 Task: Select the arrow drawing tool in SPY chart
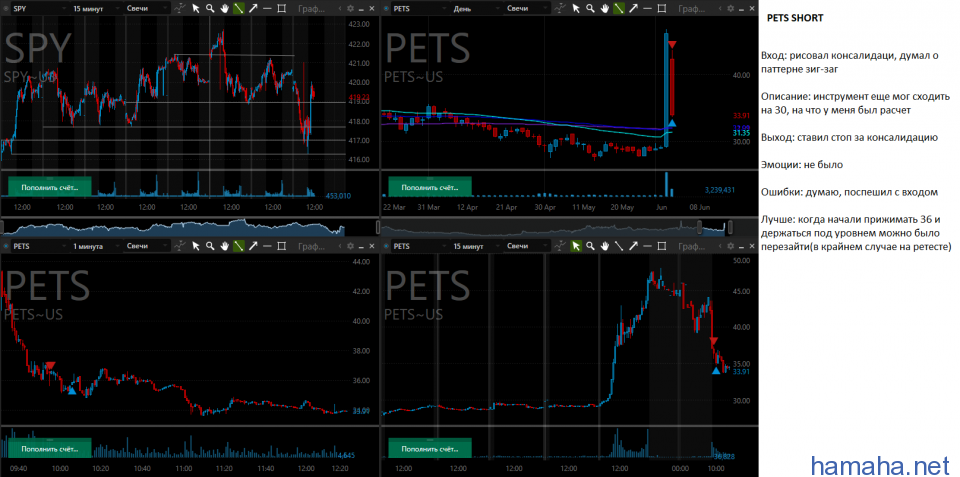253,9
